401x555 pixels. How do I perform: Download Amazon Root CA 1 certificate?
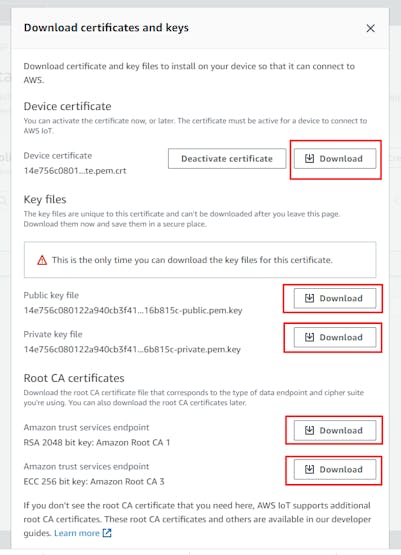[x=335, y=430]
